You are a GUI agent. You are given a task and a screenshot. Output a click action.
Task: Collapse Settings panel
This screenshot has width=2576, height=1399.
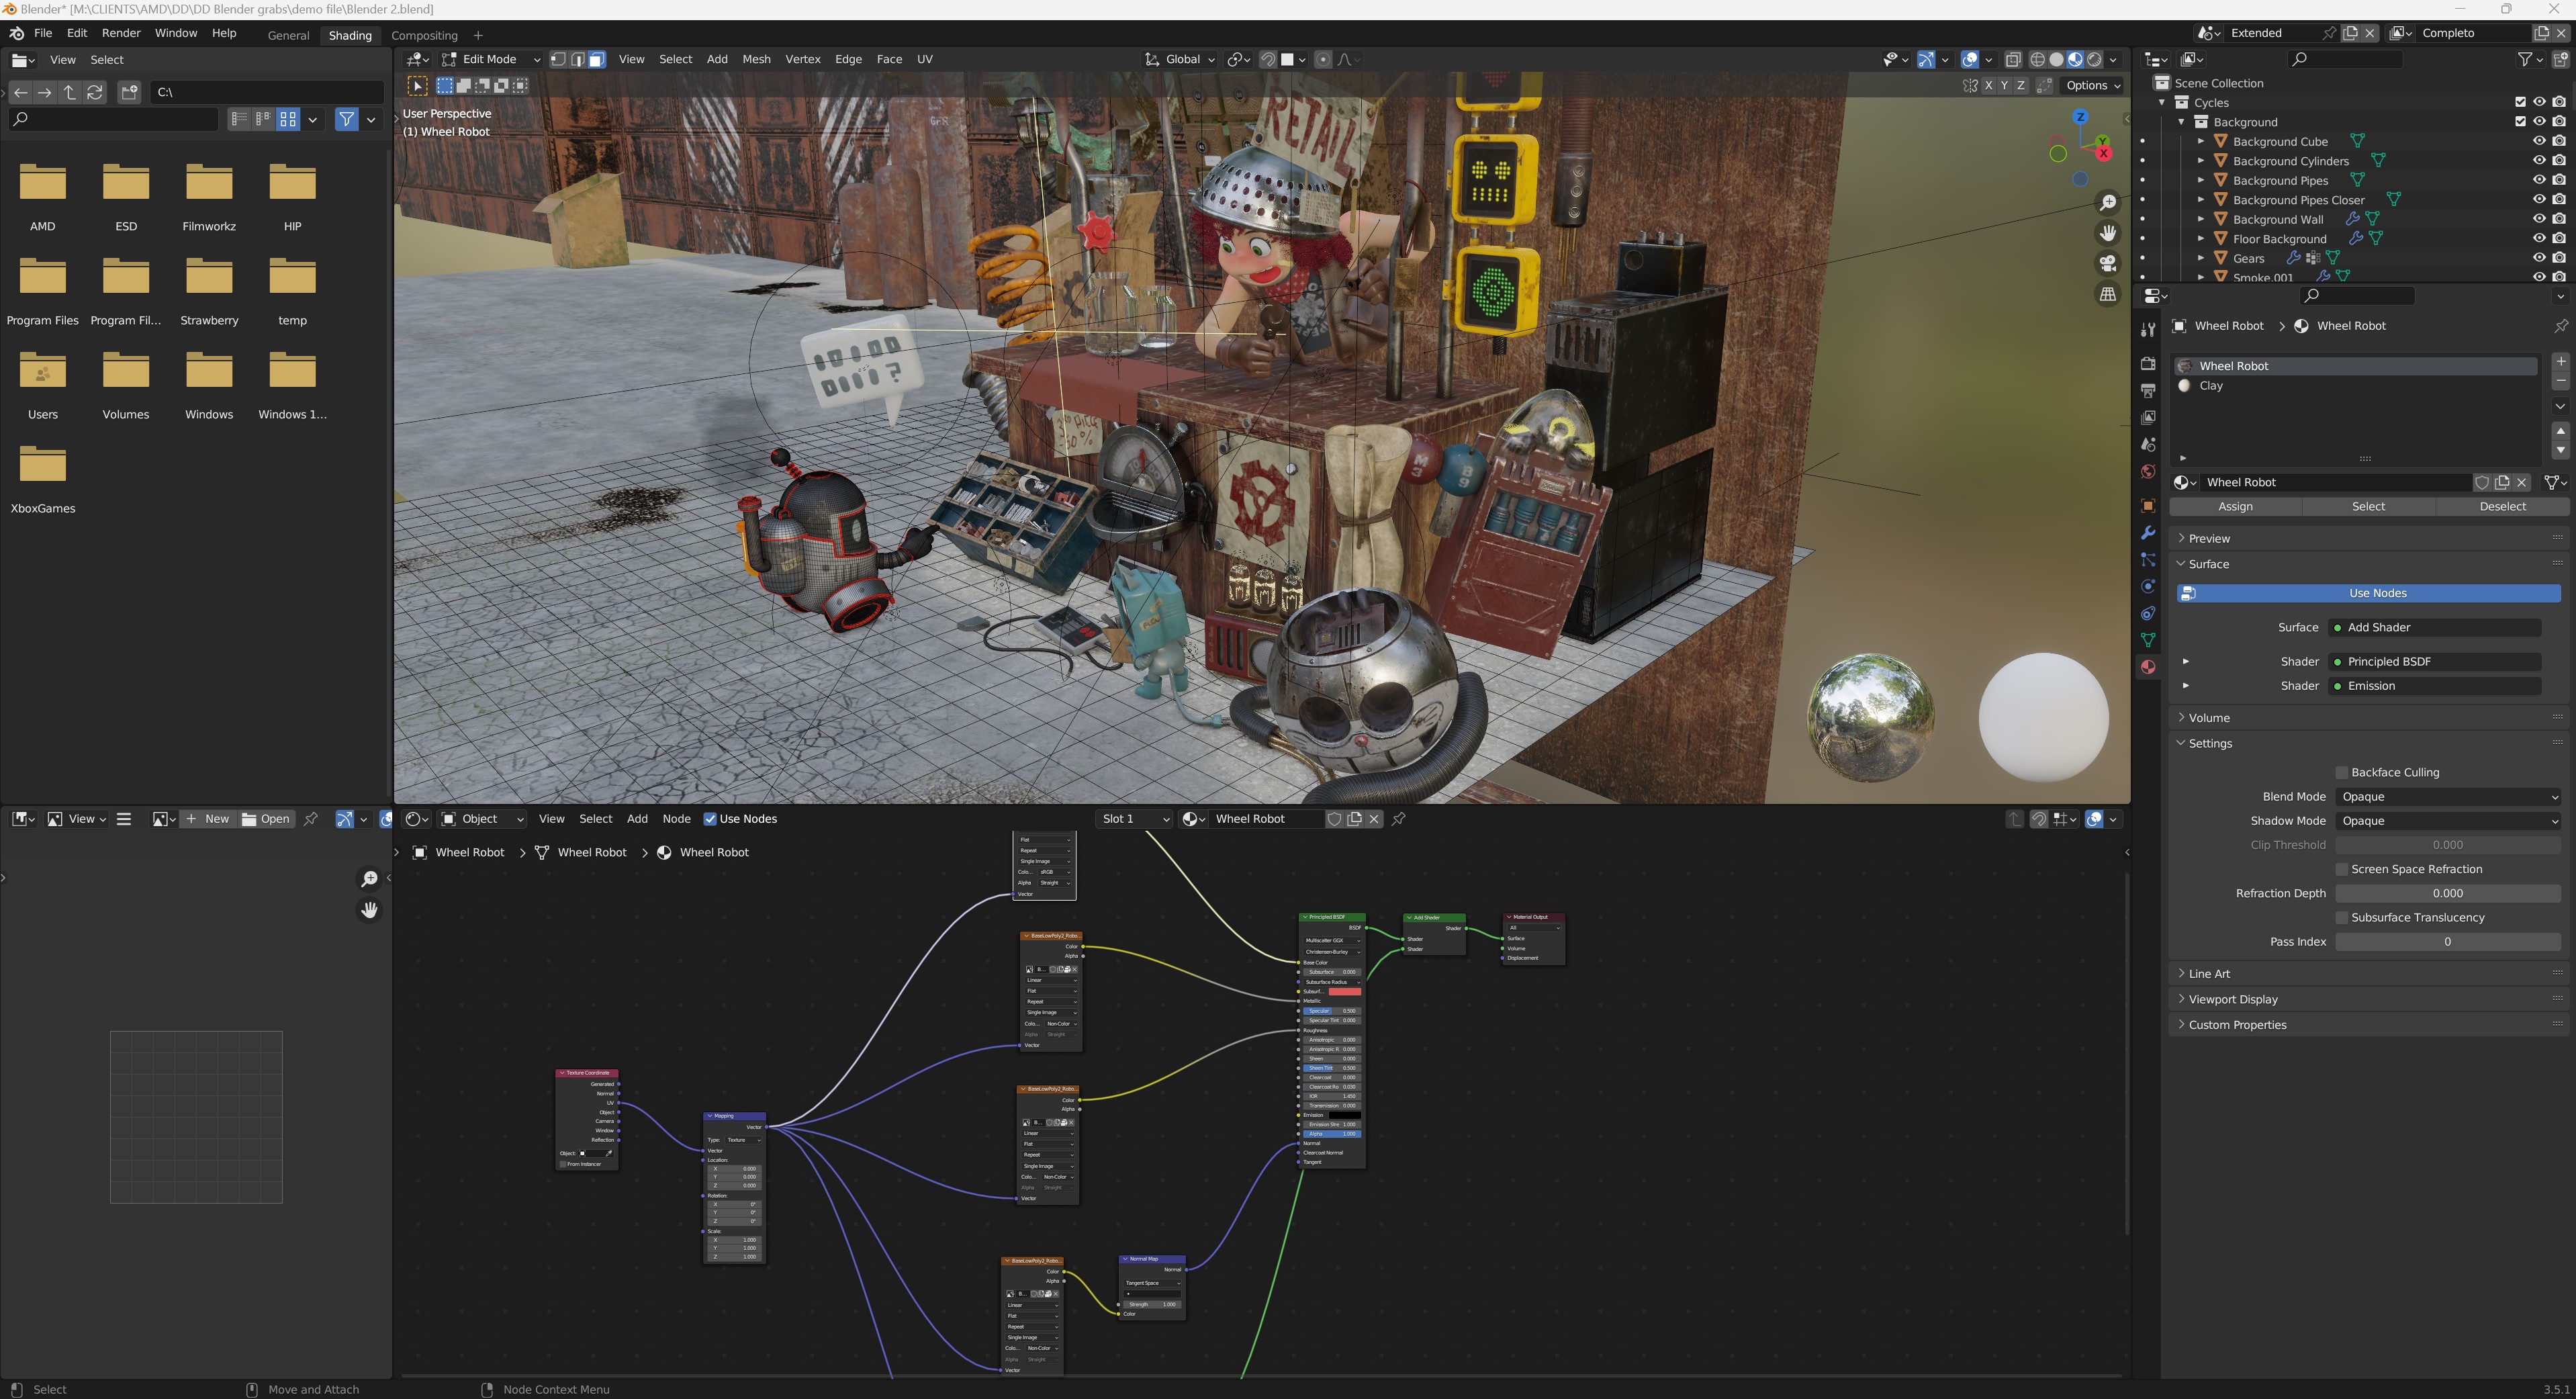point(2210,743)
